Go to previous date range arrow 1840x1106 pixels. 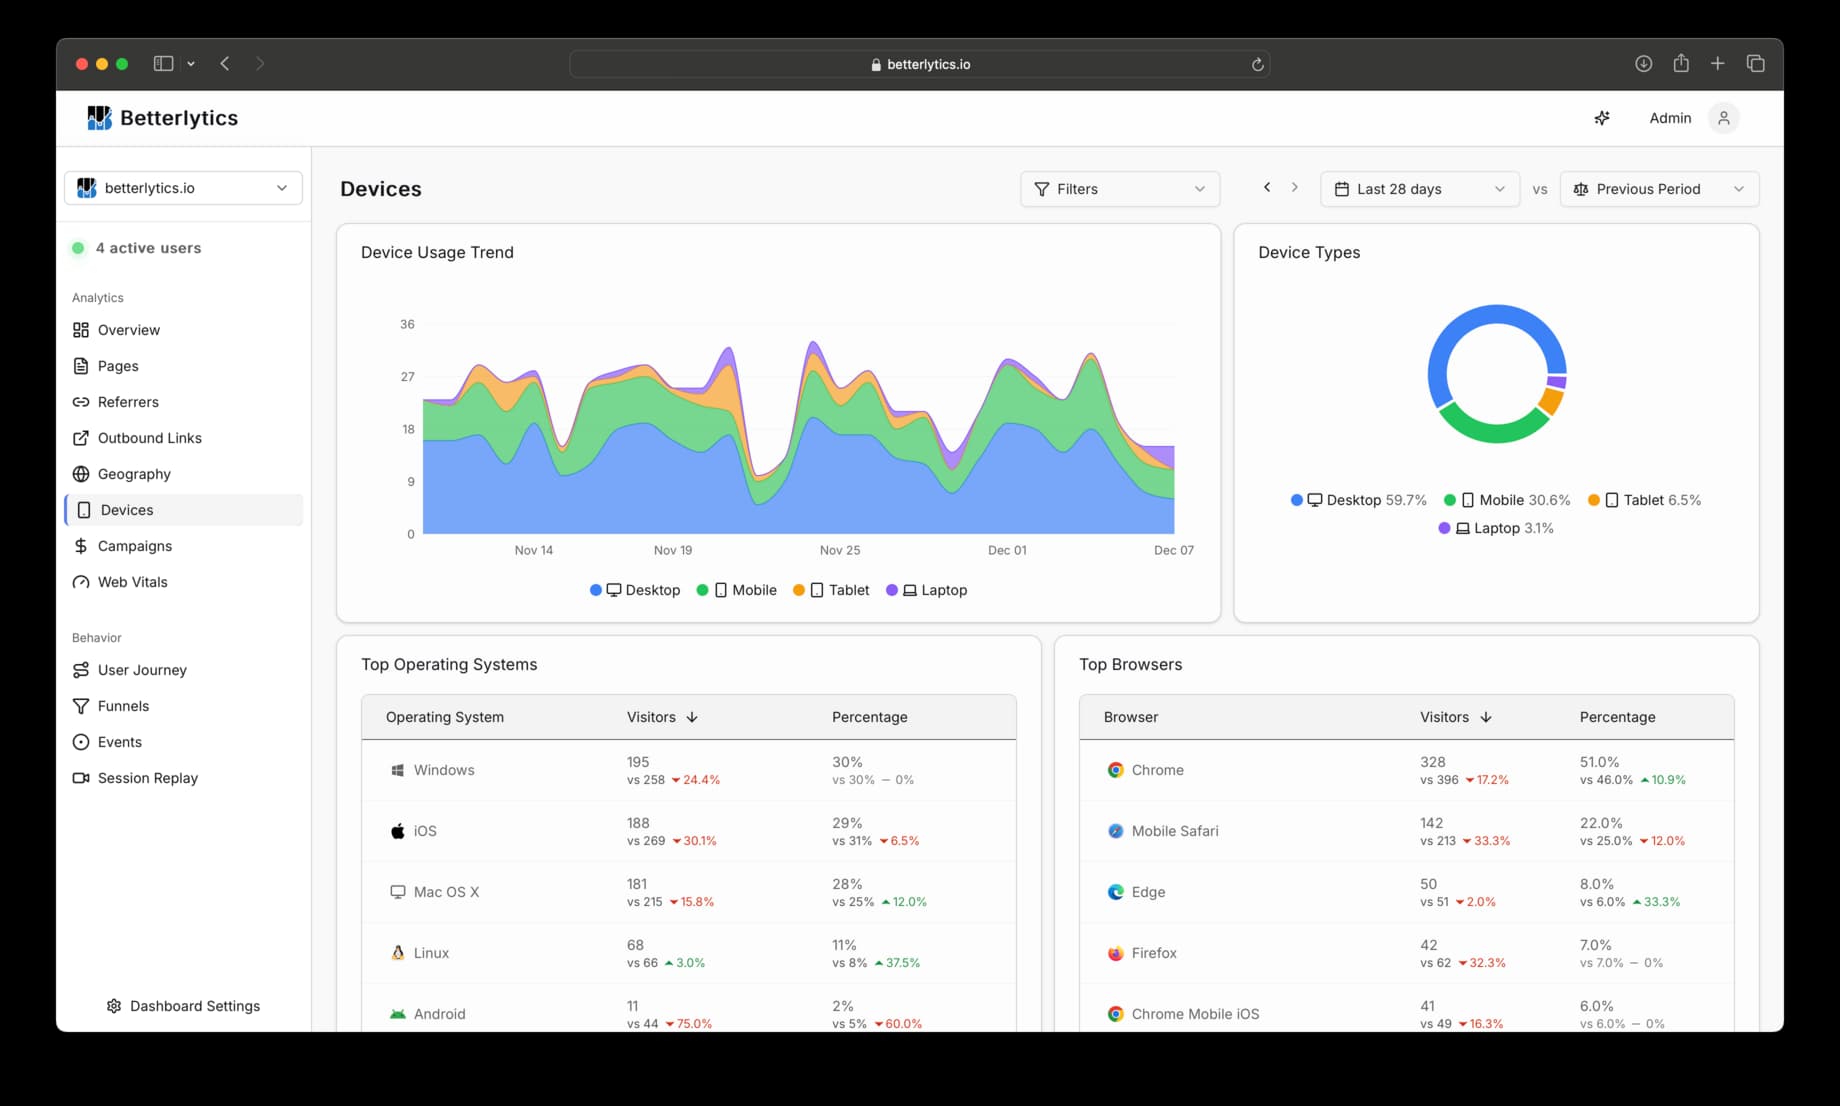coord(1267,188)
